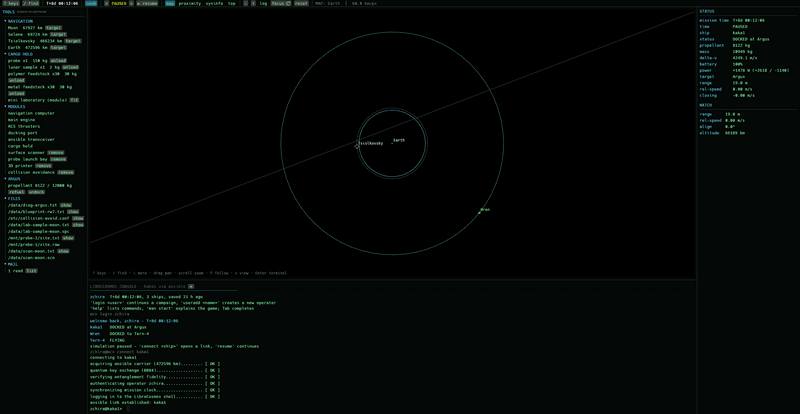Collapse the CARGO HOLD section
Image resolution: width=800 pixels, height=414 pixels.
20,54
